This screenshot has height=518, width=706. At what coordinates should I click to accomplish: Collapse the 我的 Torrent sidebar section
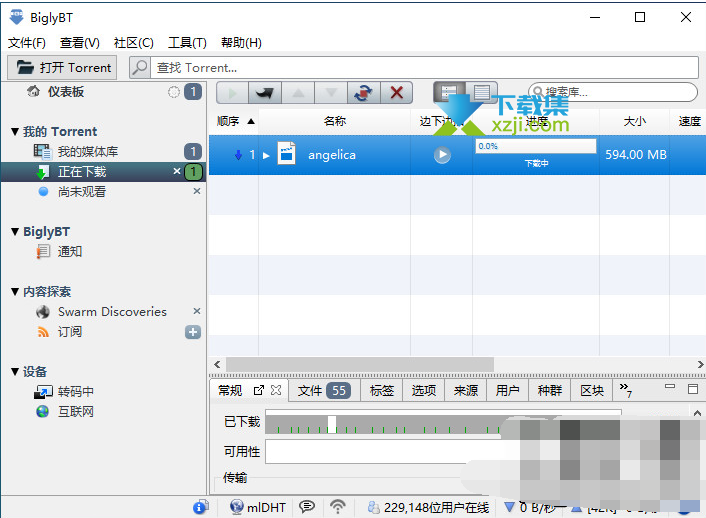click(15, 131)
